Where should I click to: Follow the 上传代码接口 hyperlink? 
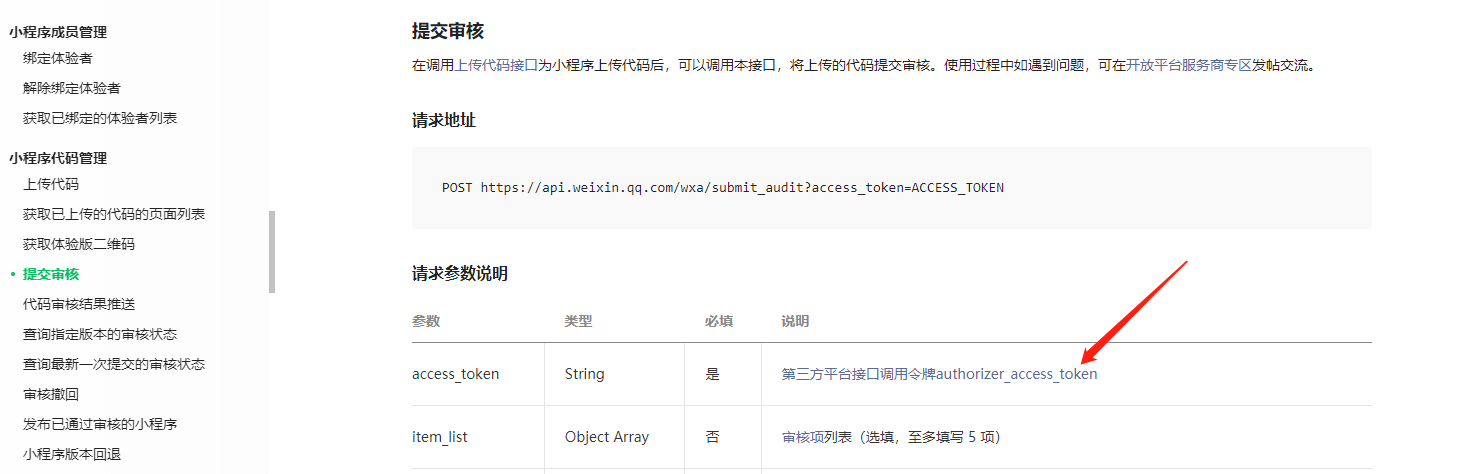496,66
